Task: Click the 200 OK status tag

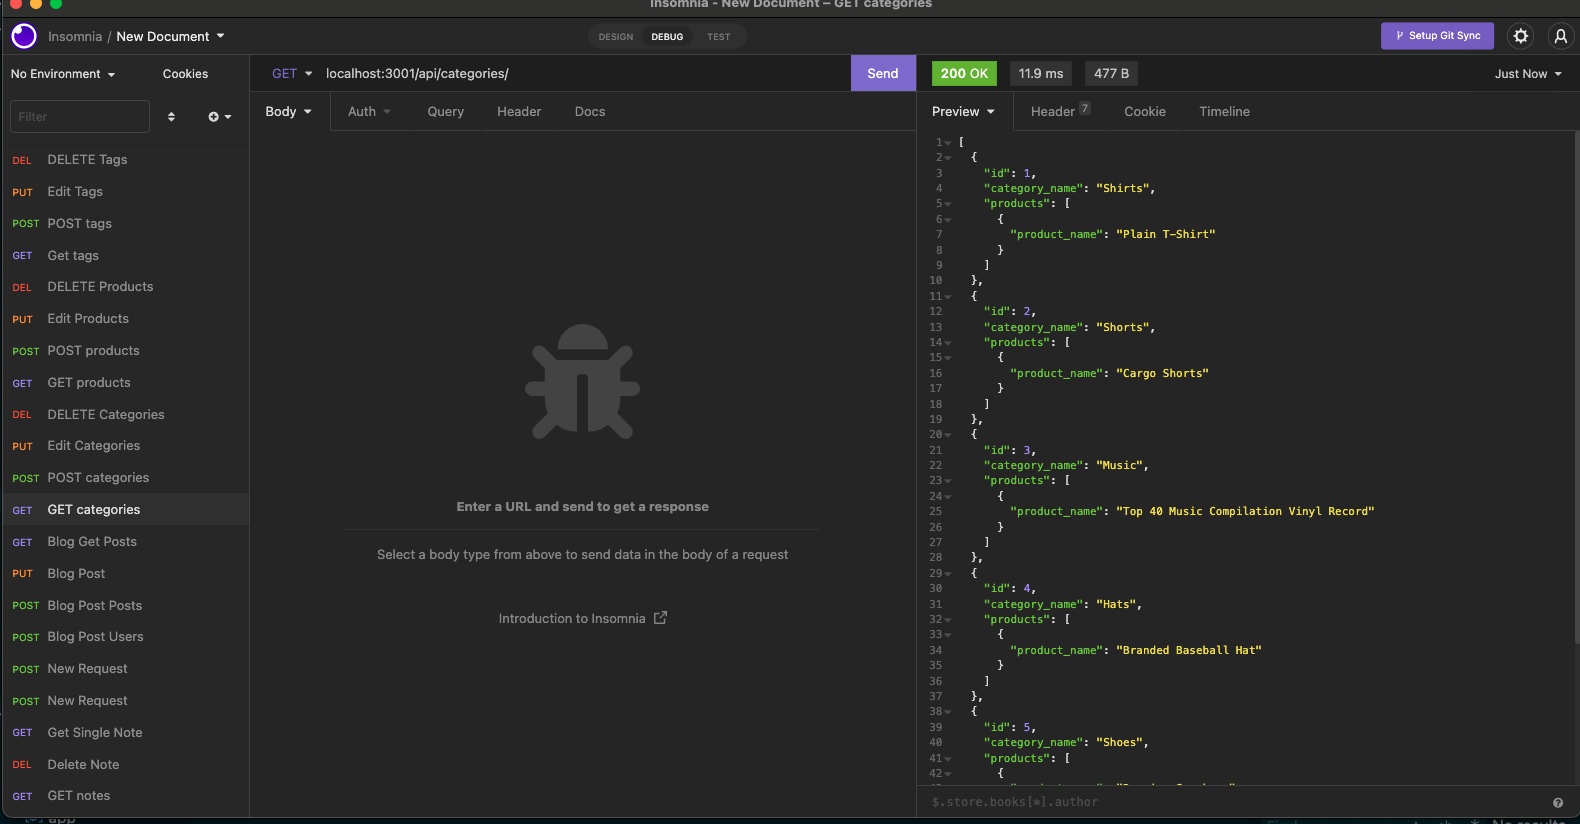Action: [x=964, y=74]
